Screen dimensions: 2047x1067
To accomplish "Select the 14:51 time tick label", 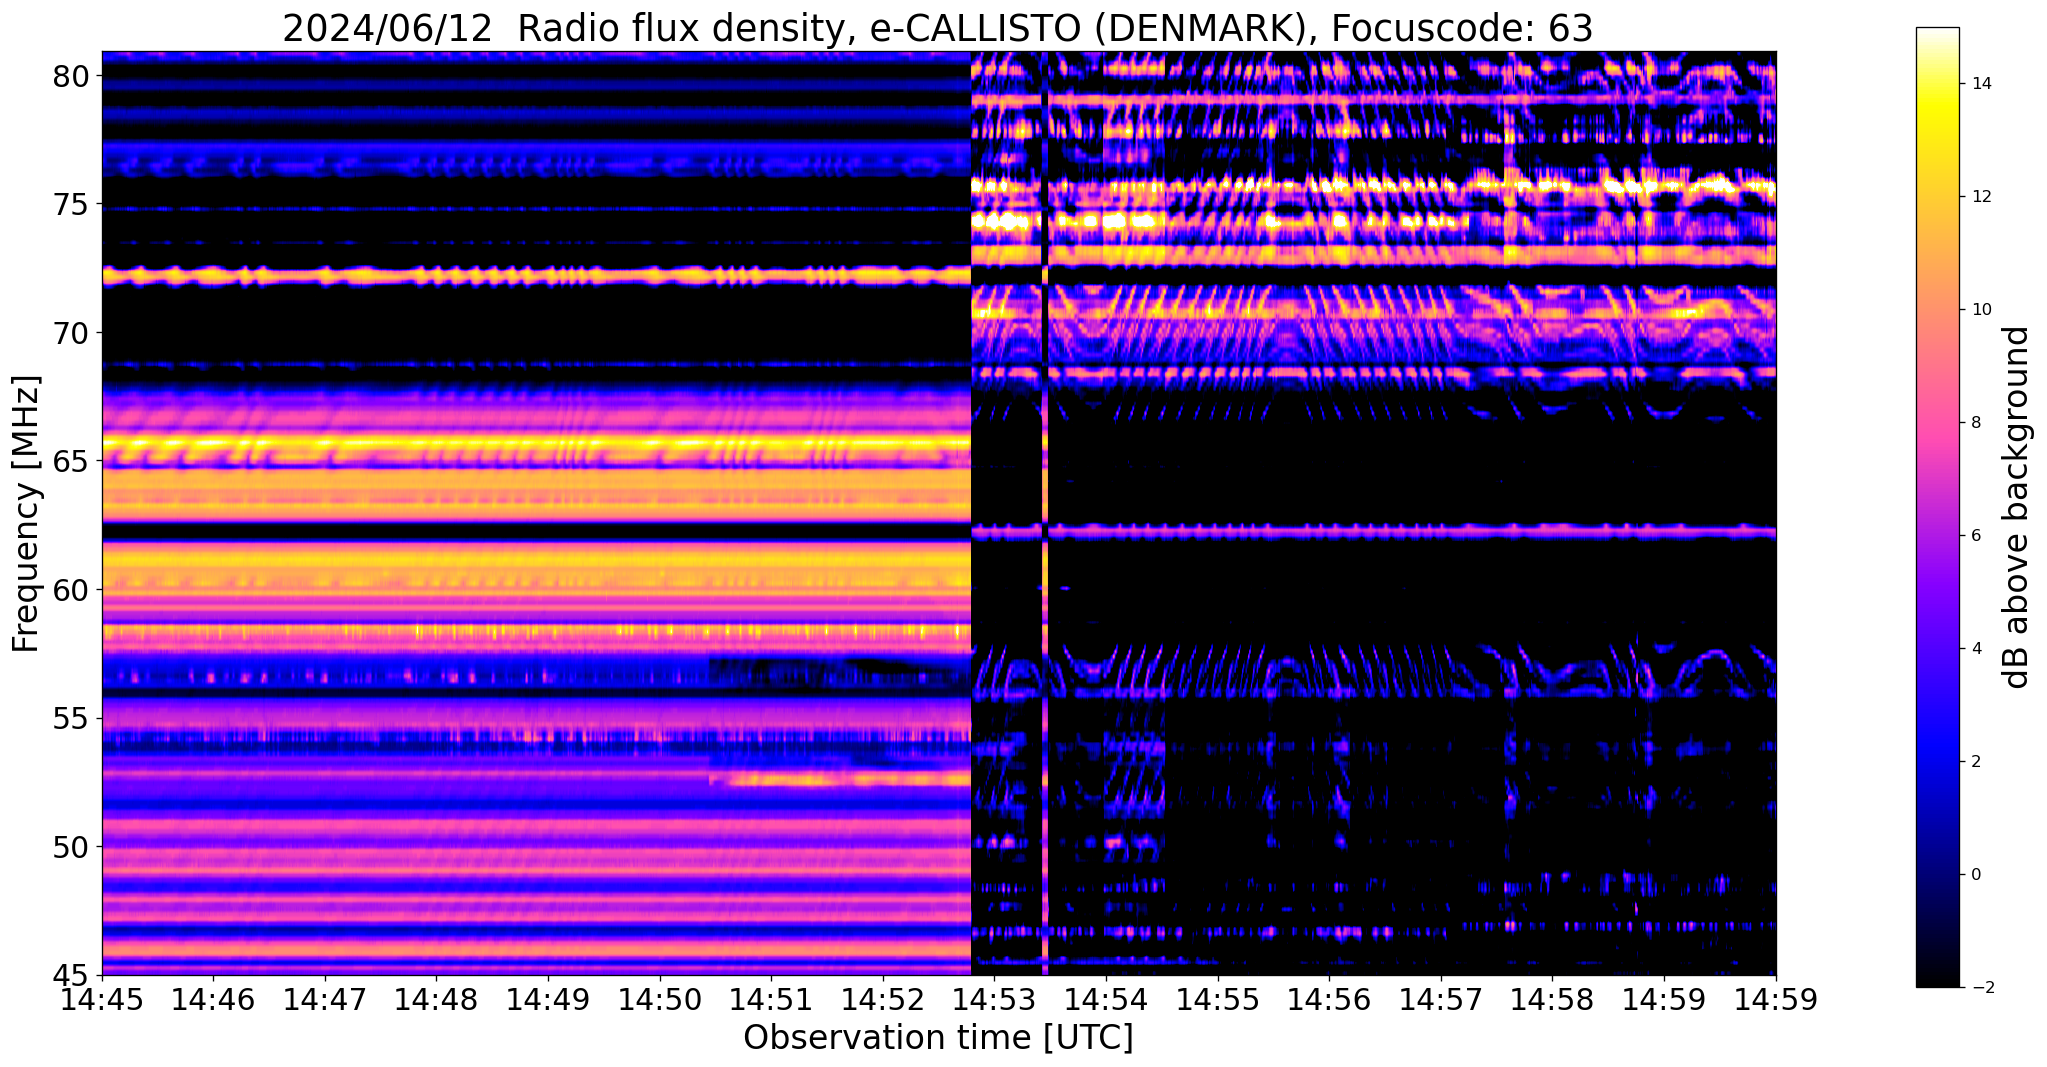I will (771, 1000).
